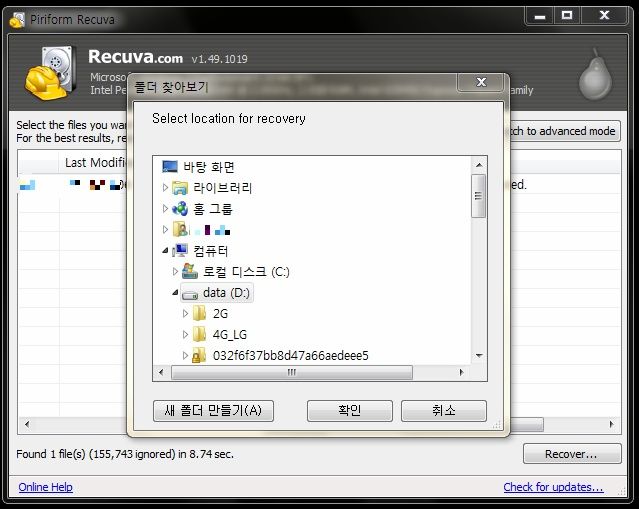Click folder tree scroll-up arrow

[479, 165]
